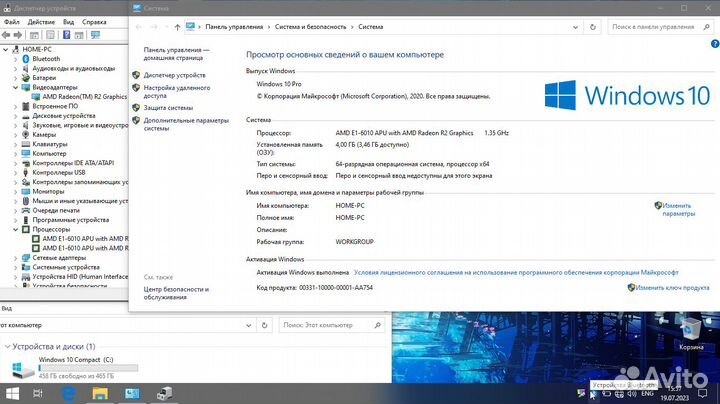Expand the Аудиовходы и аудиовыходы category

pyautogui.click(x=16, y=68)
